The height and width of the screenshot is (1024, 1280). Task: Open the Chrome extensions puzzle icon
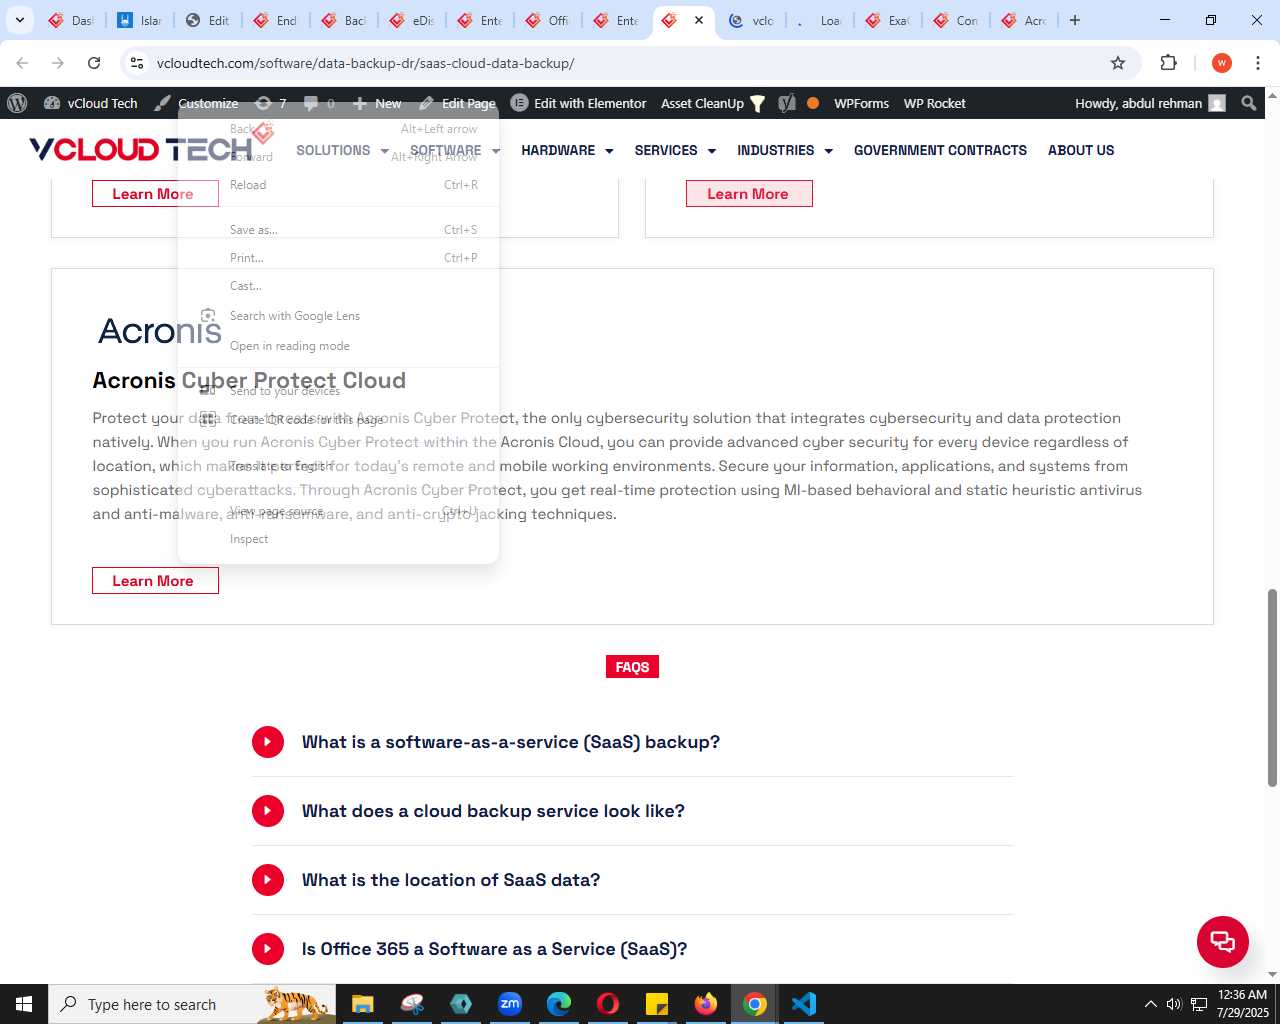[x=1168, y=63]
